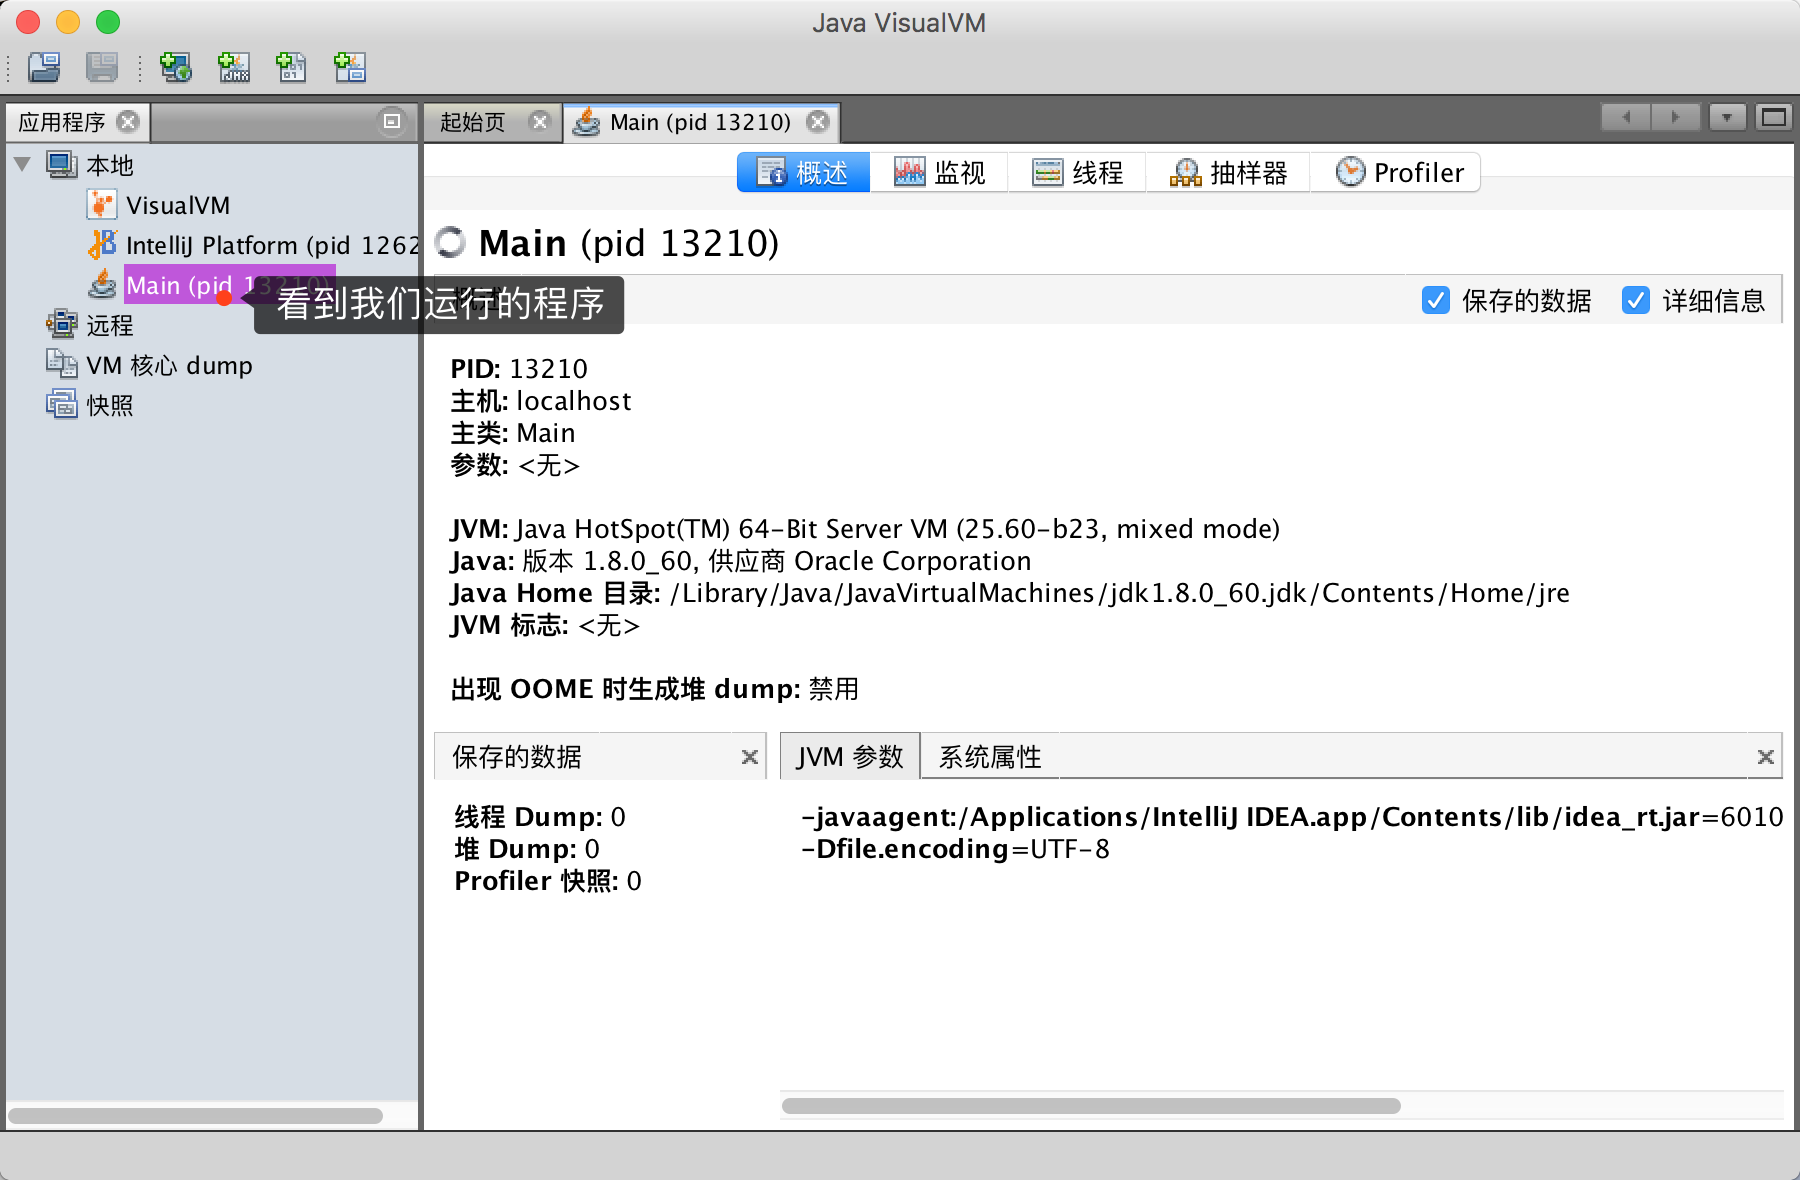Click the 'Add VM core dump' toolbar icon

tap(291, 68)
